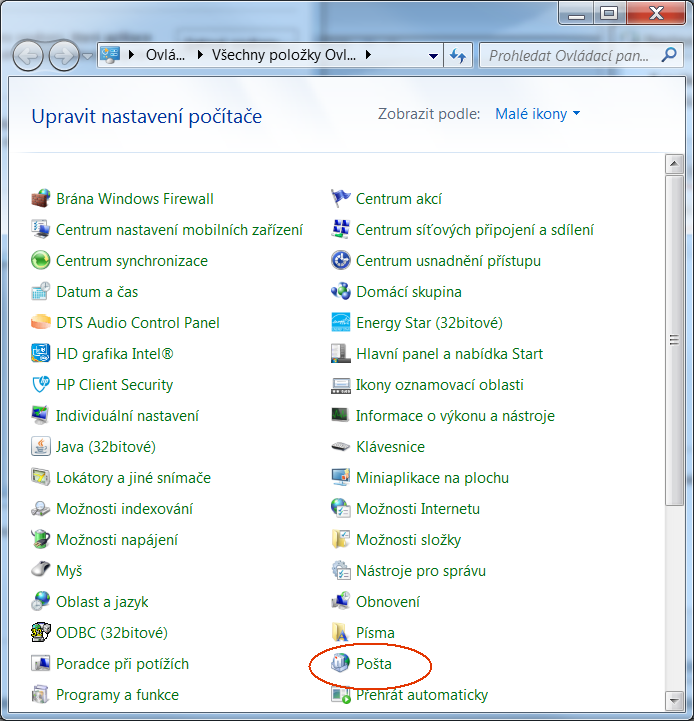Image resolution: width=694 pixels, height=721 pixels.
Task: Click the Miniaplikace na plochu icon
Action: point(341,477)
